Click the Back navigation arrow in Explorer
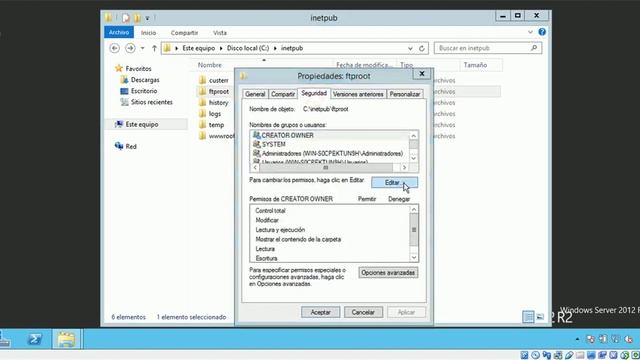 coord(115,48)
